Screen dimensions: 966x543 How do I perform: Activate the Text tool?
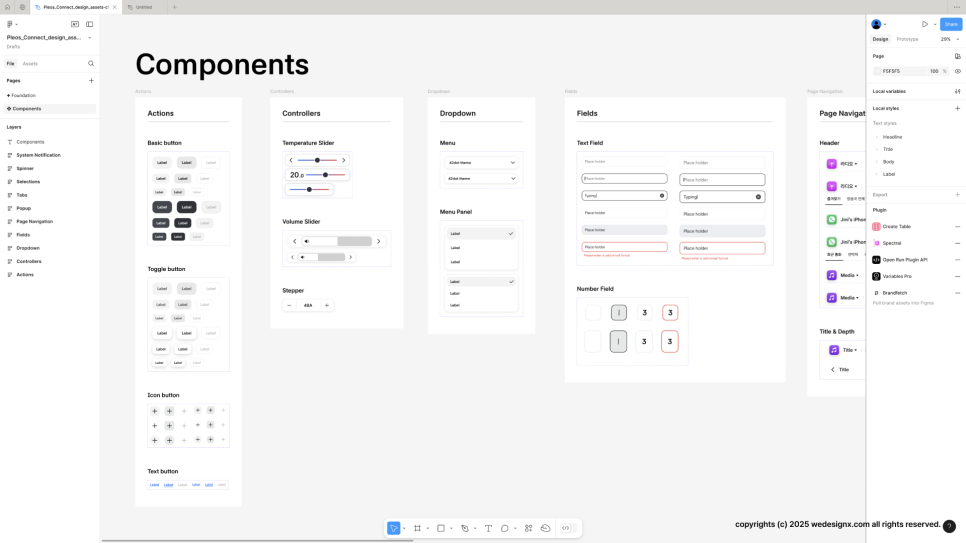click(x=488, y=528)
